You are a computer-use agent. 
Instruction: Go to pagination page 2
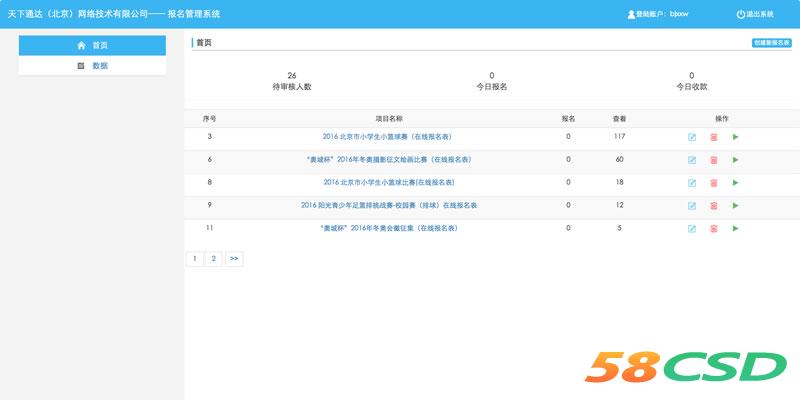[214, 259]
